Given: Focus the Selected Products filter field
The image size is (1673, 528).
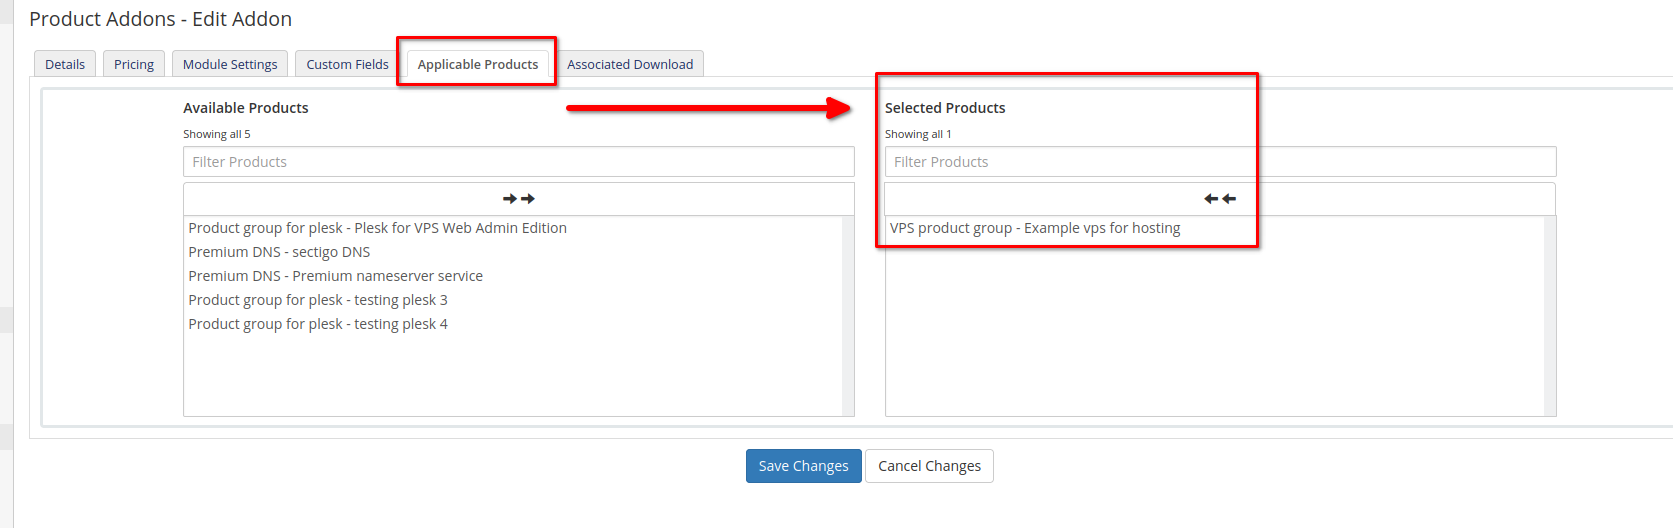Looking at the screenshot, I should point(1220,162).
